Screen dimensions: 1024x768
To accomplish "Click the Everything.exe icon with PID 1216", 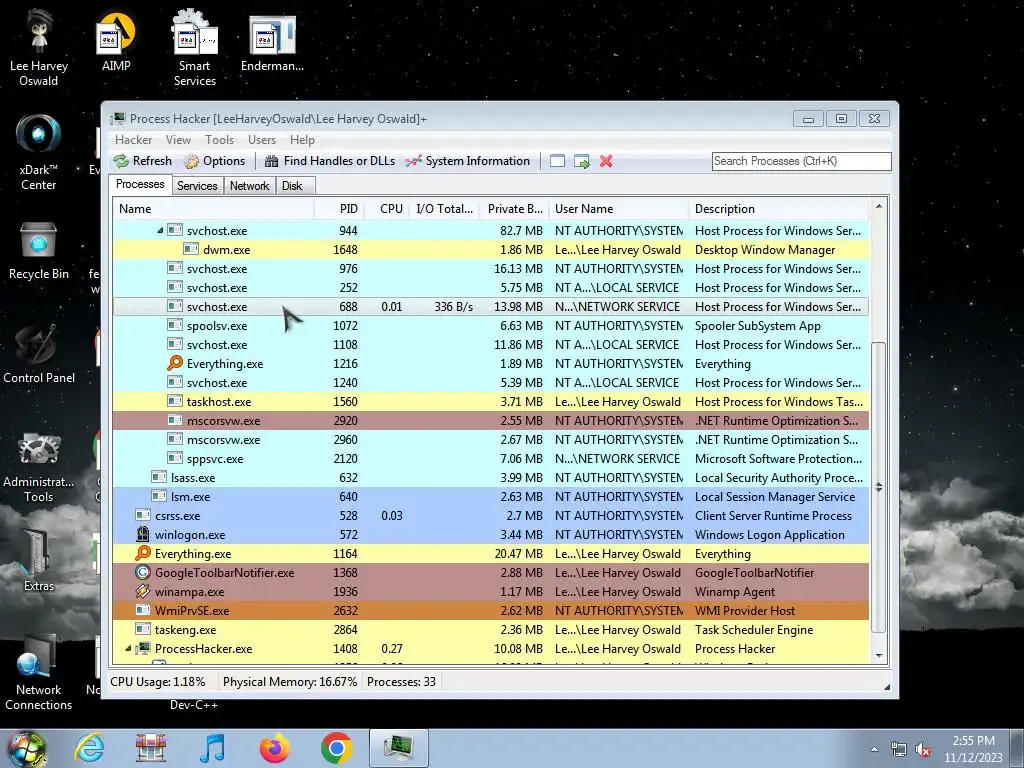I will pos(175,363).
